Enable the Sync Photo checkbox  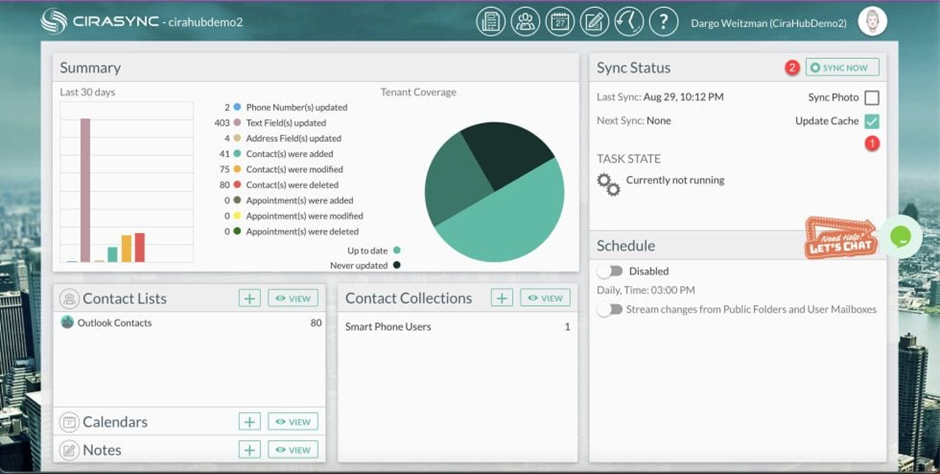pos(872,98)
